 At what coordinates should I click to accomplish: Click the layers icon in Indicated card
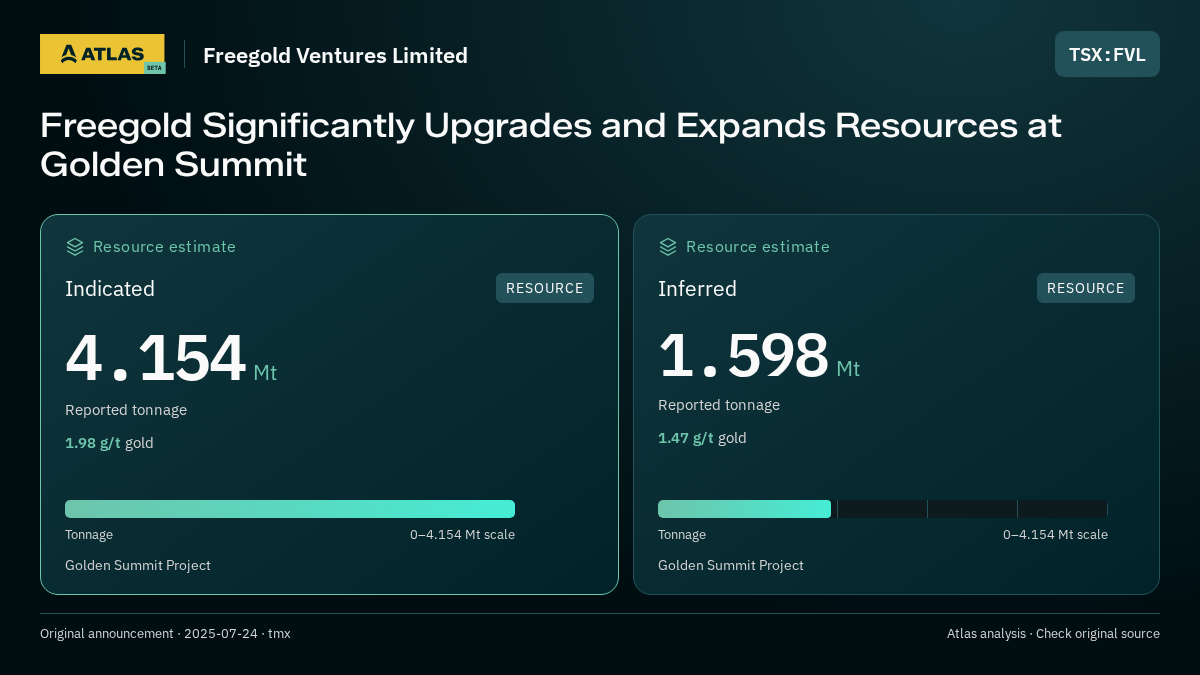[x=75, y=247]
